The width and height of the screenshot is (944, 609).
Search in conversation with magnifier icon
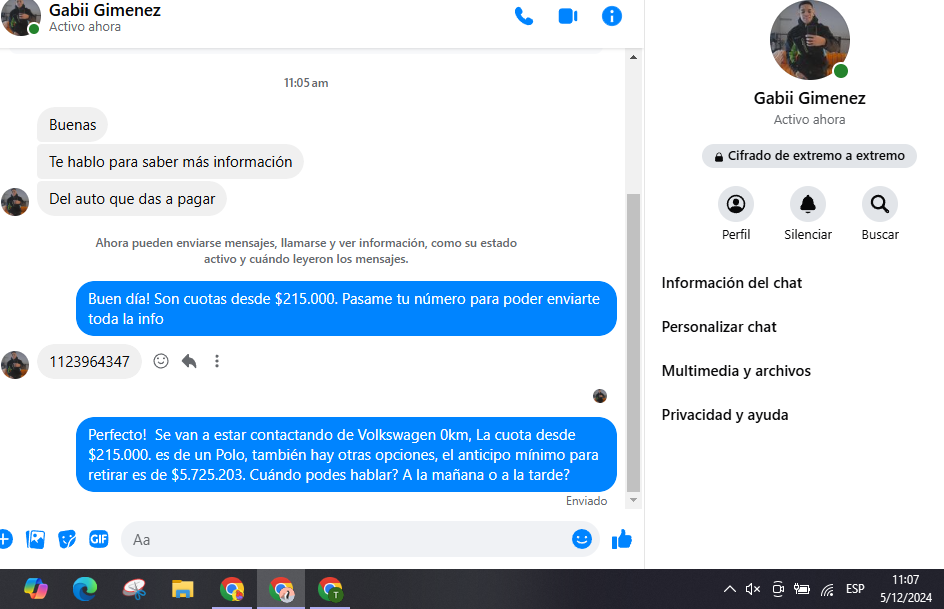pyautogui.click(x=879, y=205)
